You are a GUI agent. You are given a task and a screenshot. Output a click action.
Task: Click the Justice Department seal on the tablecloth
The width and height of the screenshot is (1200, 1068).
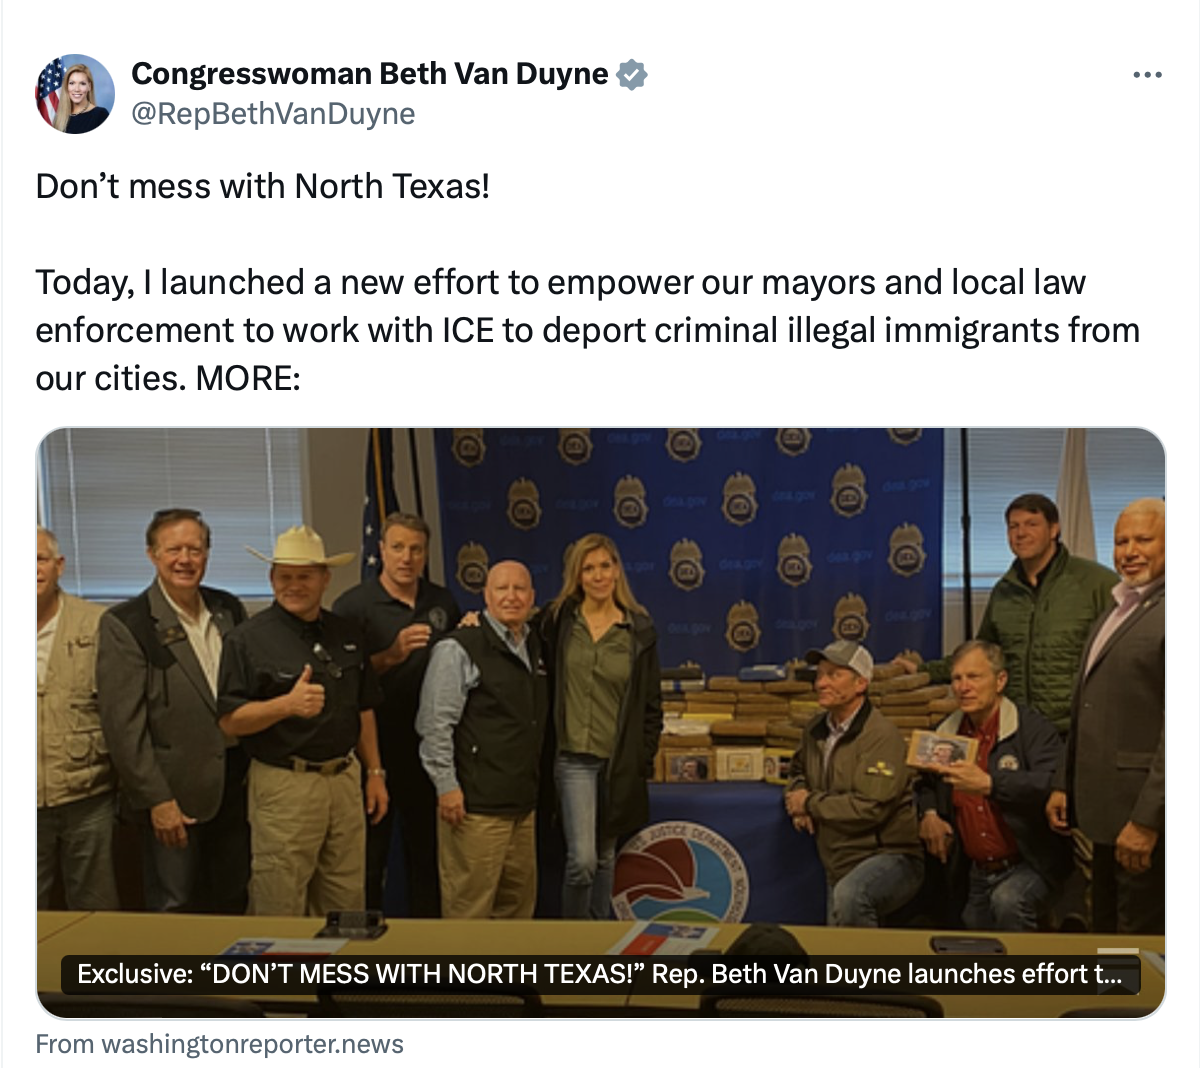coord(681,873)
